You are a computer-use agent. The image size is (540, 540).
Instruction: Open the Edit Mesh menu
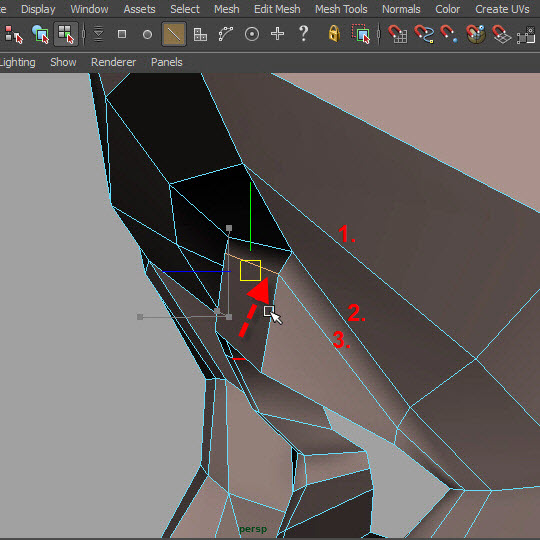[x=277, y=9]
